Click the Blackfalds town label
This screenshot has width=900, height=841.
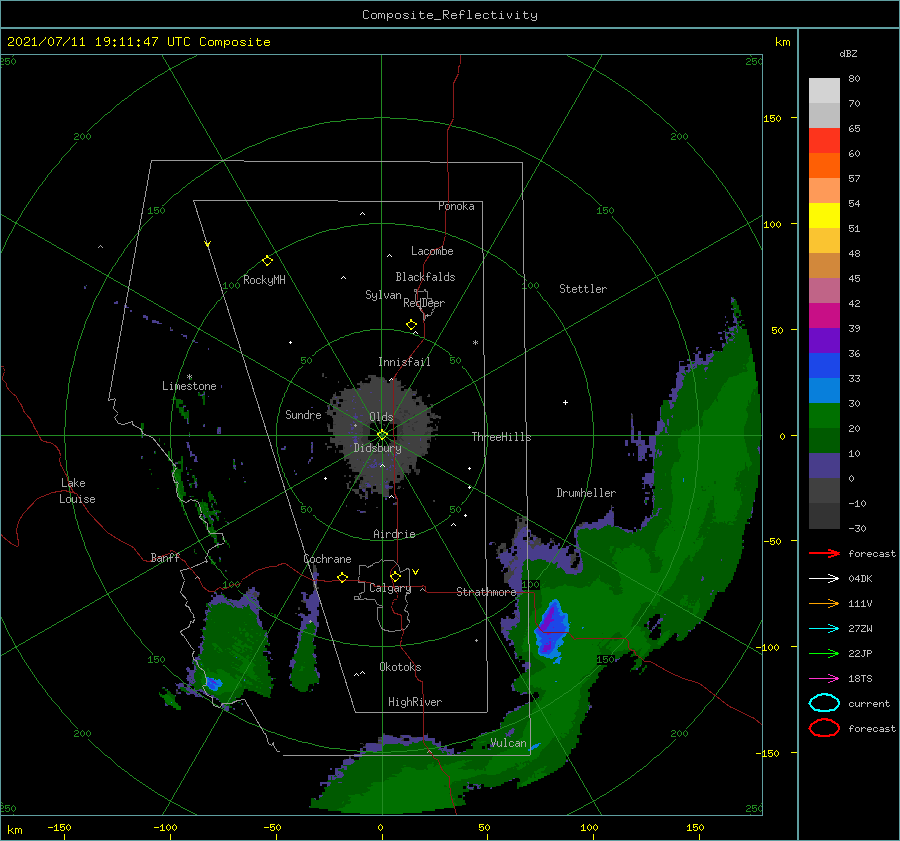coord(425,277)
